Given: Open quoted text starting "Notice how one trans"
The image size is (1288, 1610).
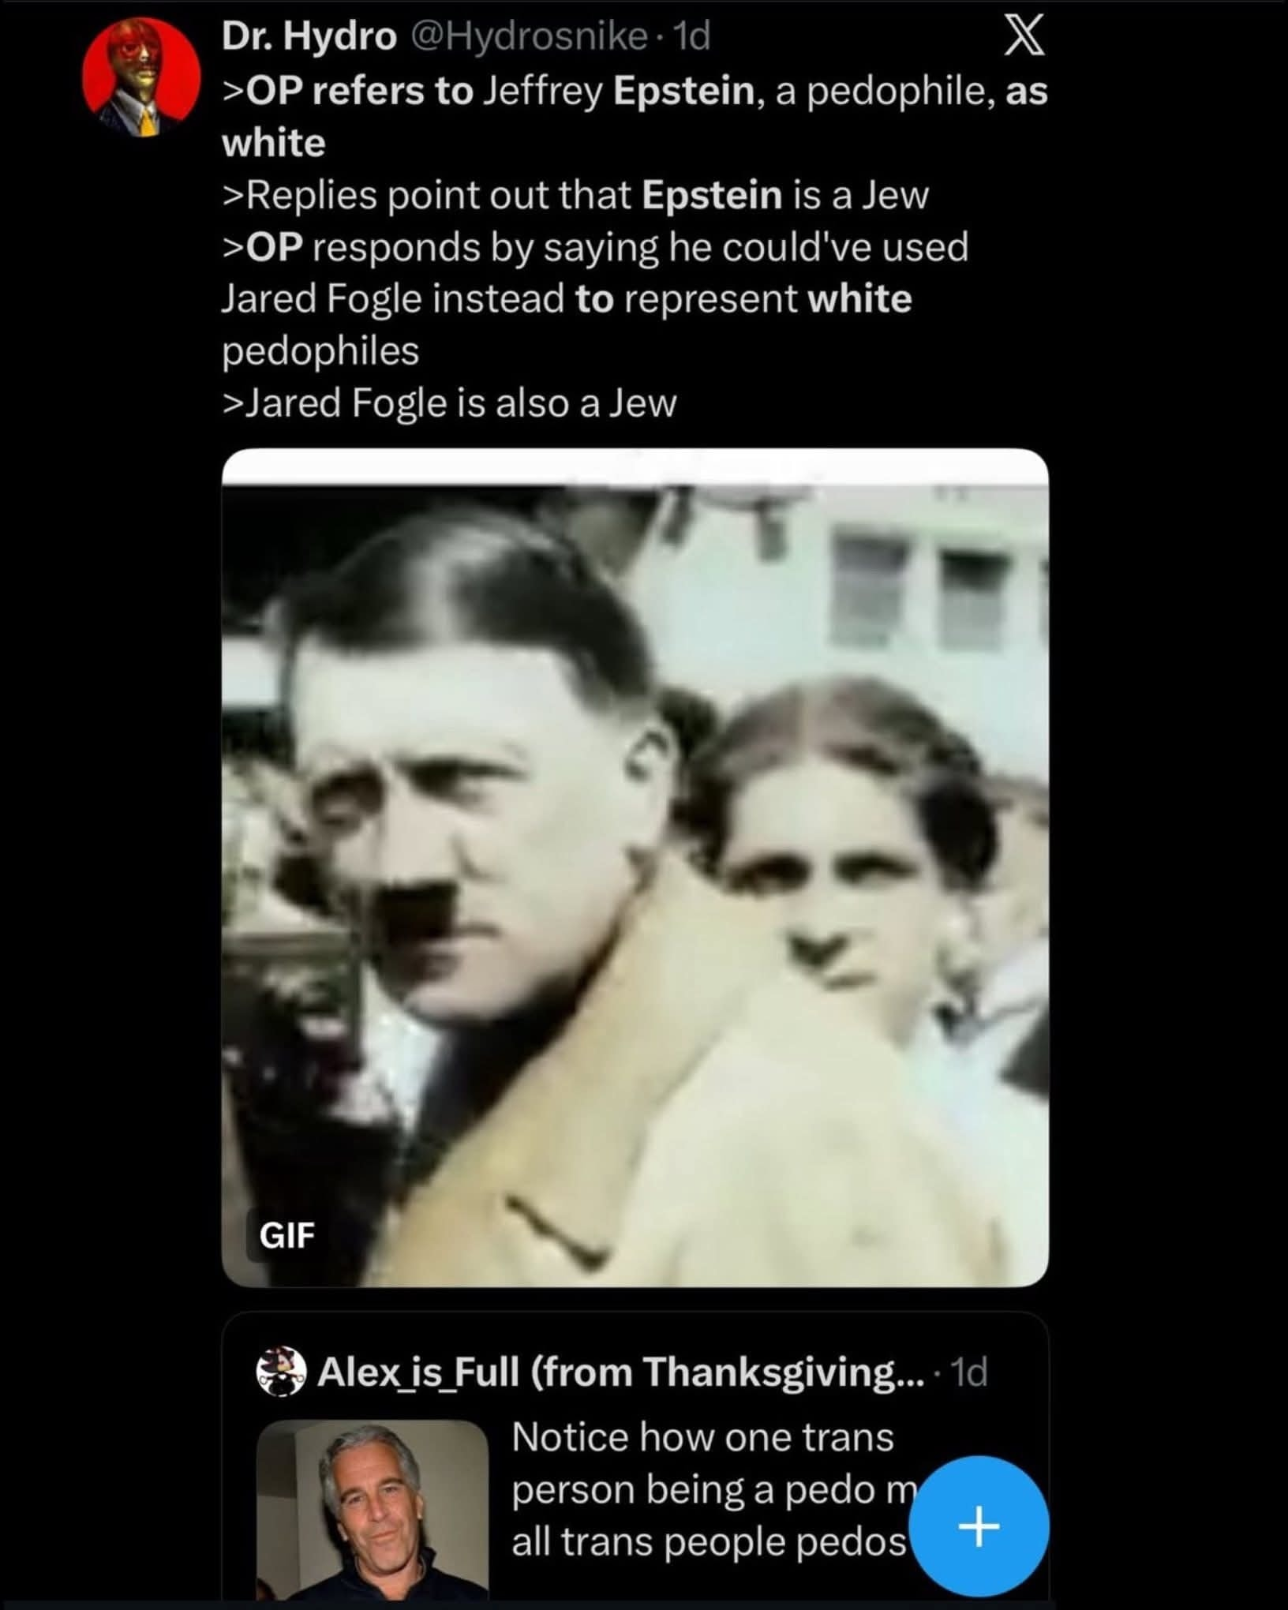Looking at the screenshot, I should tap(710, 1489).
